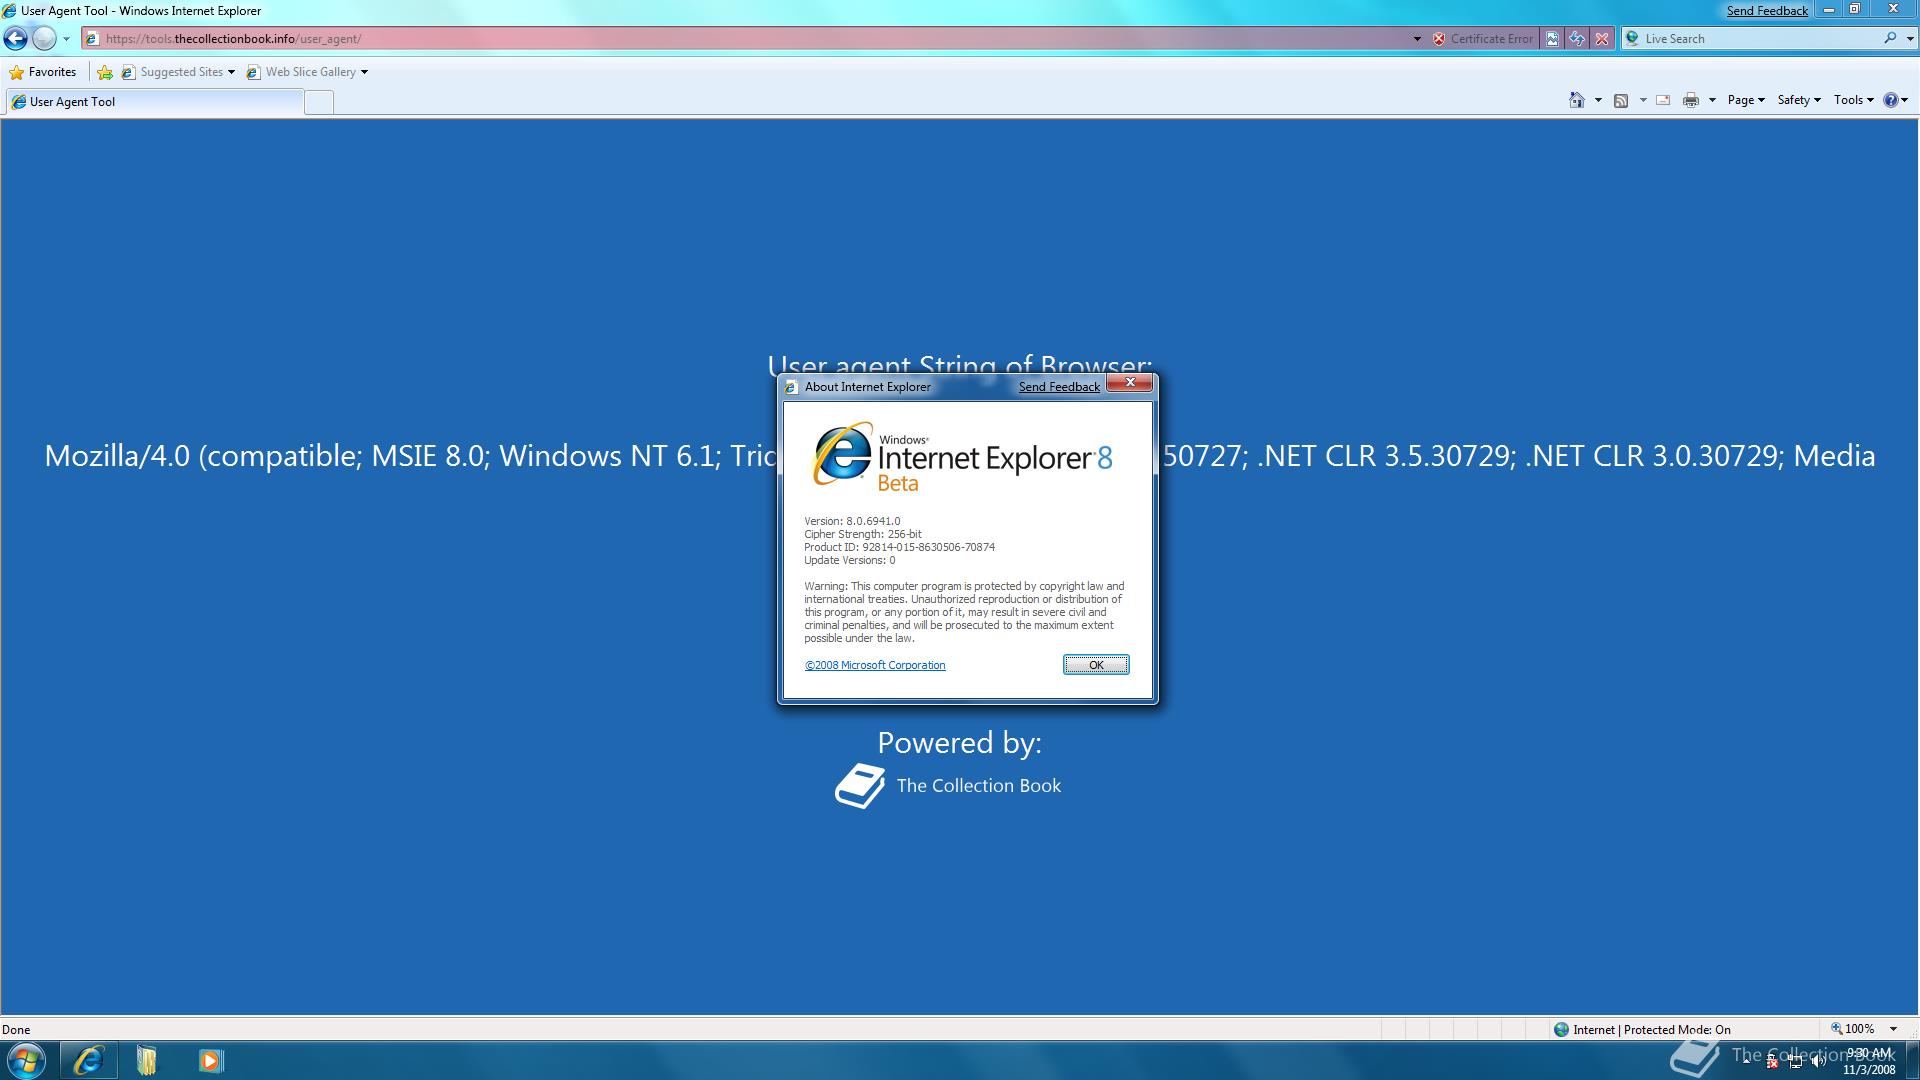Click the magnifier Search icon

[1890, 38]
